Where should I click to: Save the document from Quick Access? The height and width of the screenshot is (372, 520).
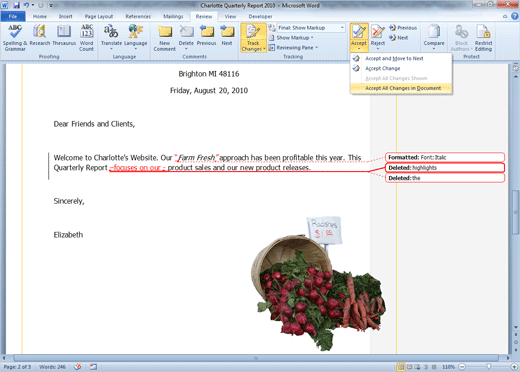16,5
